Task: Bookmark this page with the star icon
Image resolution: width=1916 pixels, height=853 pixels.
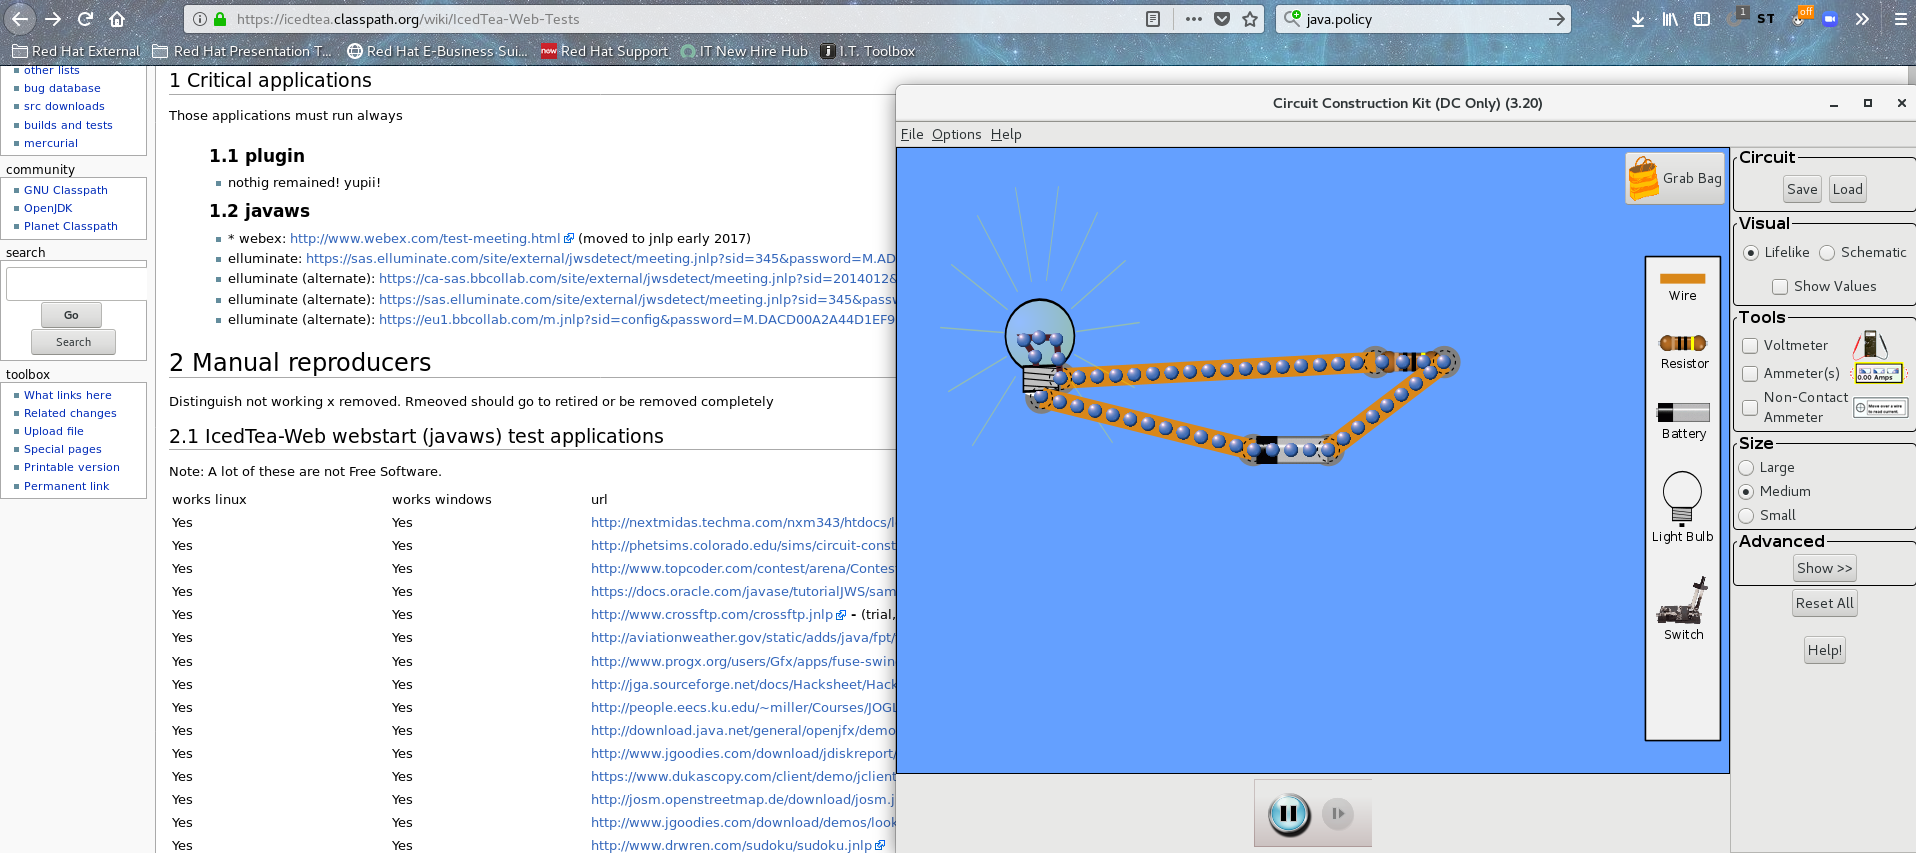Action: pos(1250,19)
